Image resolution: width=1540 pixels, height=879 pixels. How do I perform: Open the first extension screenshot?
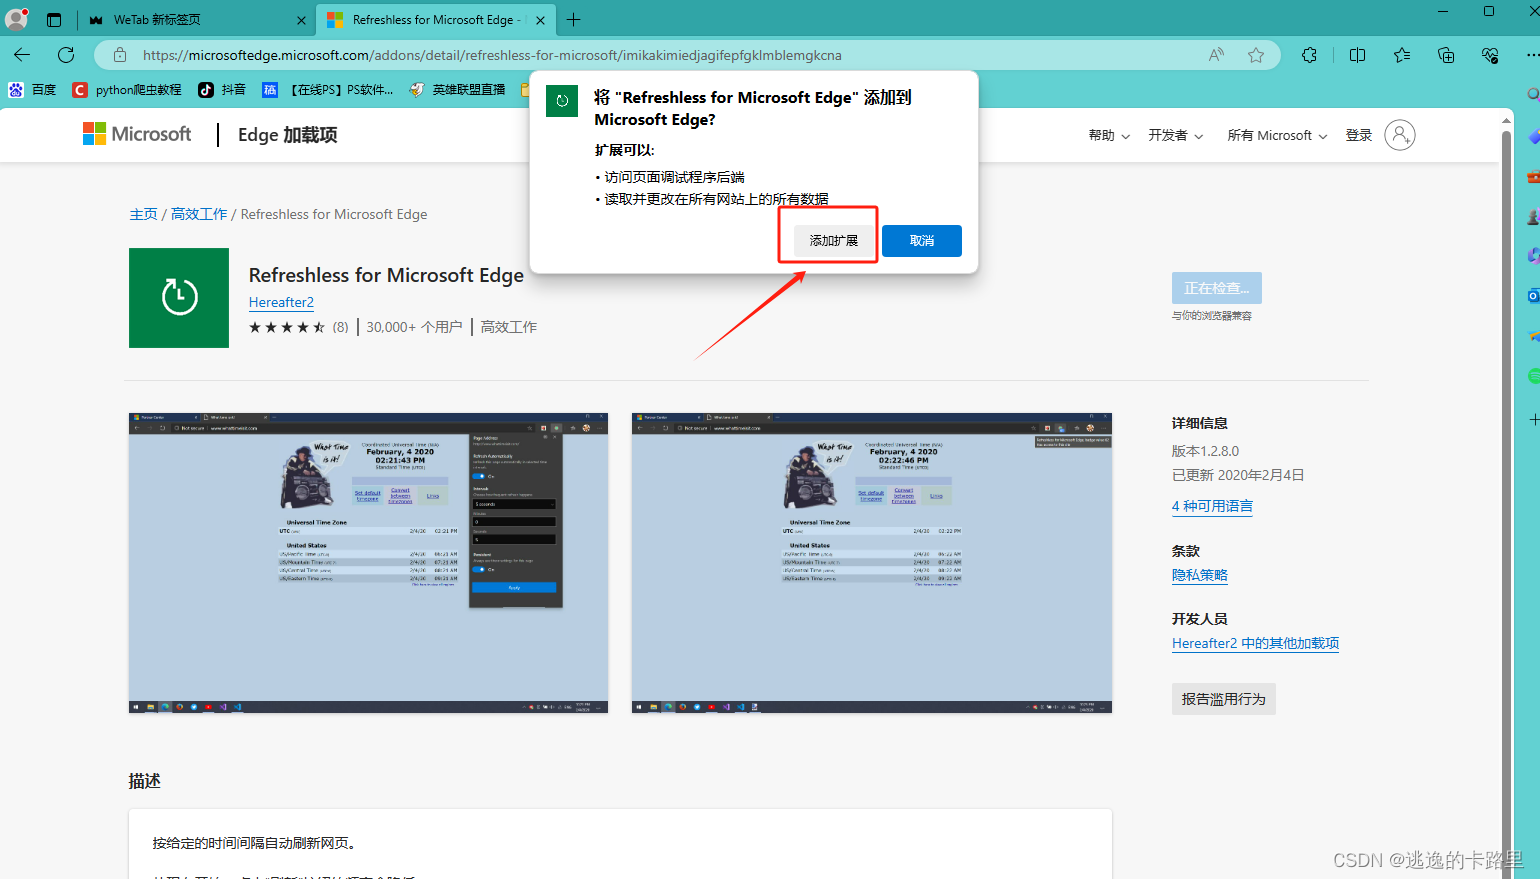click(x=368, y=563)
